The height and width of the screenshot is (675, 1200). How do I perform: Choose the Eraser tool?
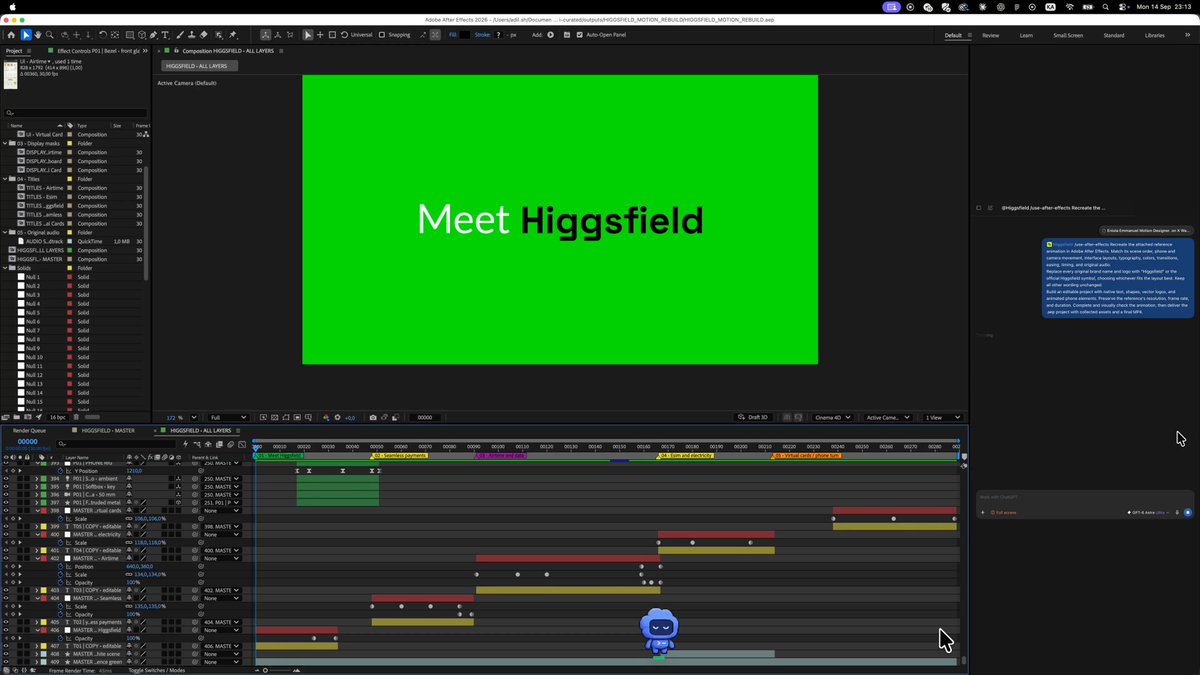(x=203, y=35)
